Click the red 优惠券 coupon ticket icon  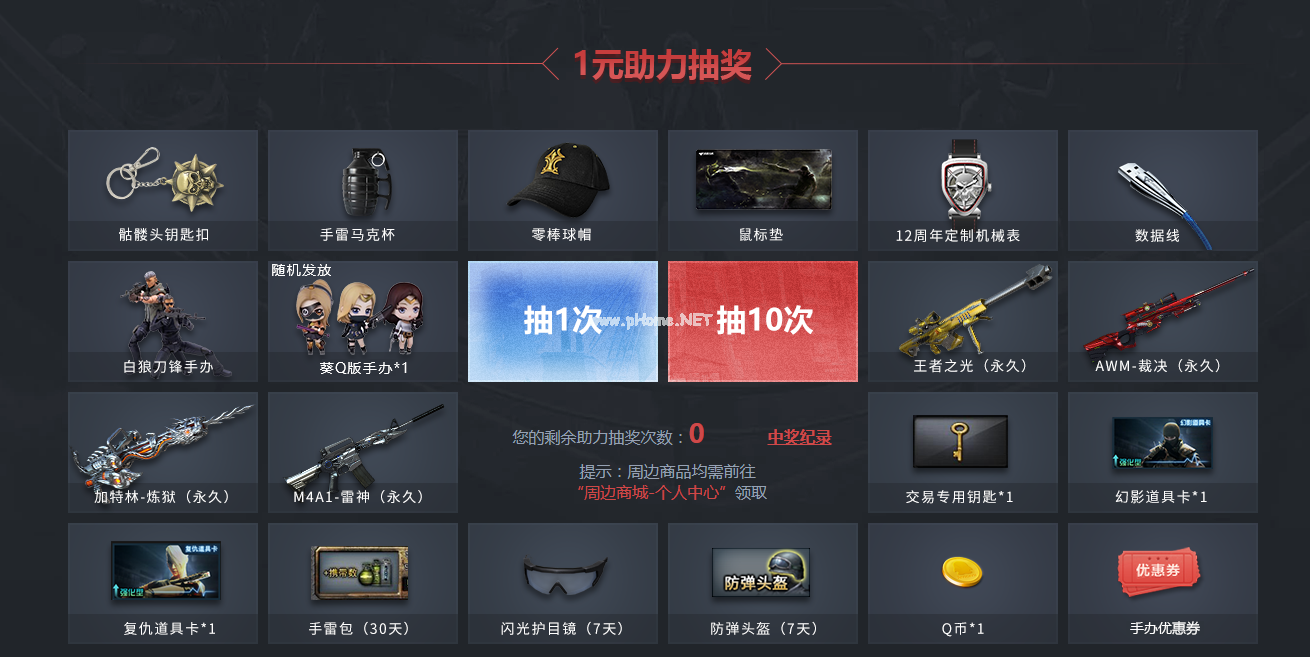tap(1159, 573)
